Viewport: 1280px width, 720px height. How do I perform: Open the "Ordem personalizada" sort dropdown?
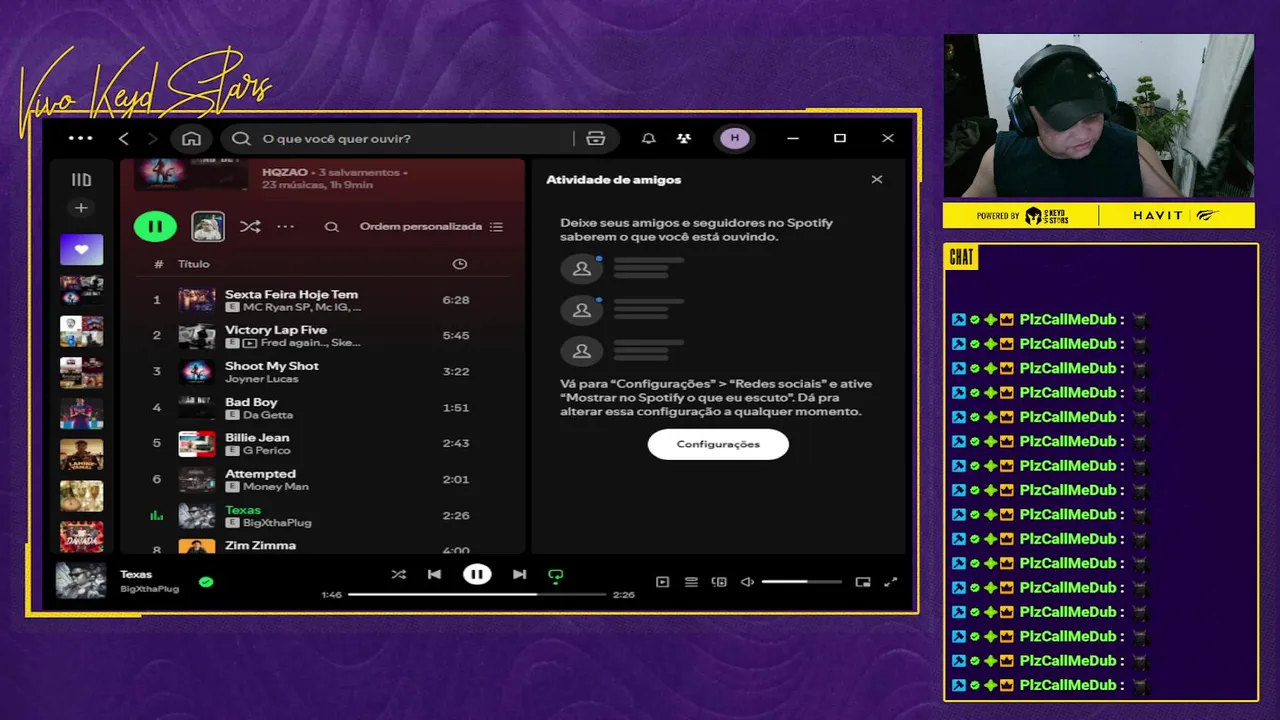pos(431,227)
